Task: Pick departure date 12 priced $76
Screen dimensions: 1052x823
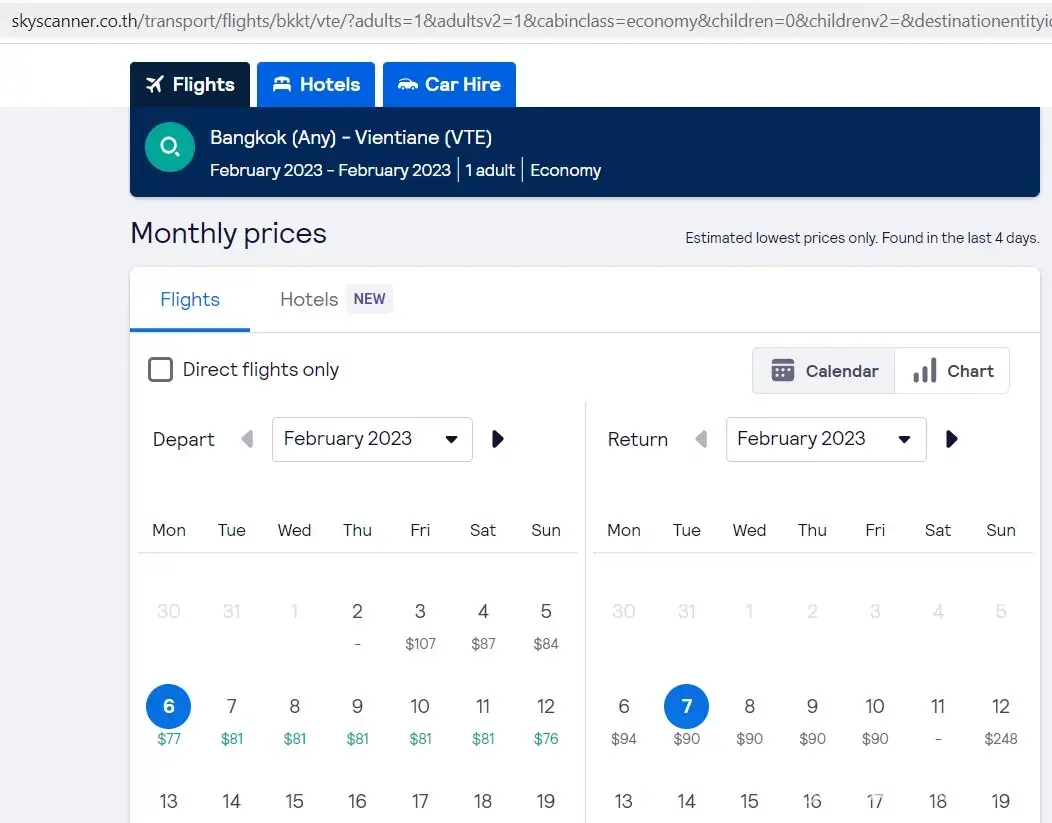Action: (546, 718)
